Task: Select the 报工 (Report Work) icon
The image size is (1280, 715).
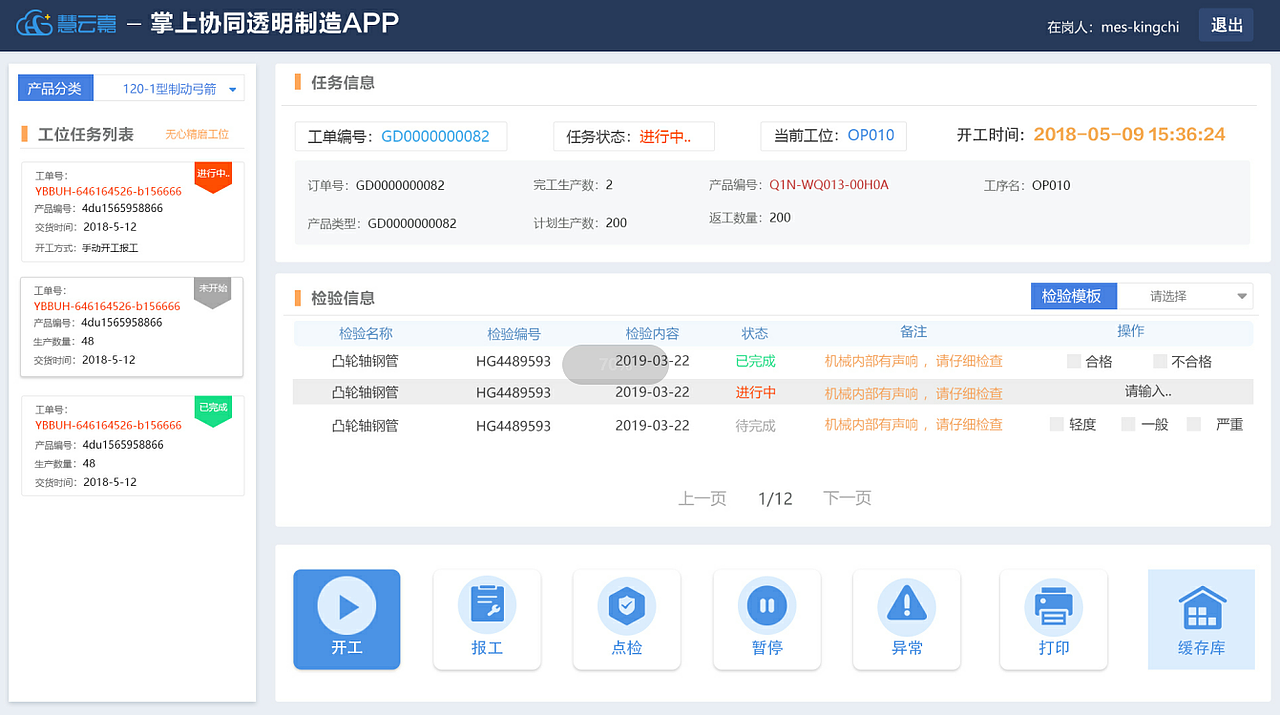Action: click(487, 604)
